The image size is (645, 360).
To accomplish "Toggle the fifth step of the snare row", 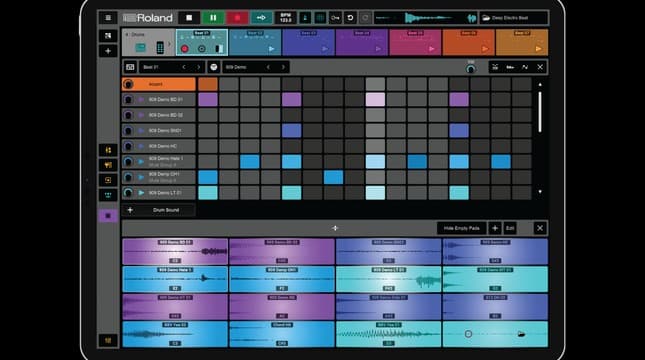I will tap(291, 130).
